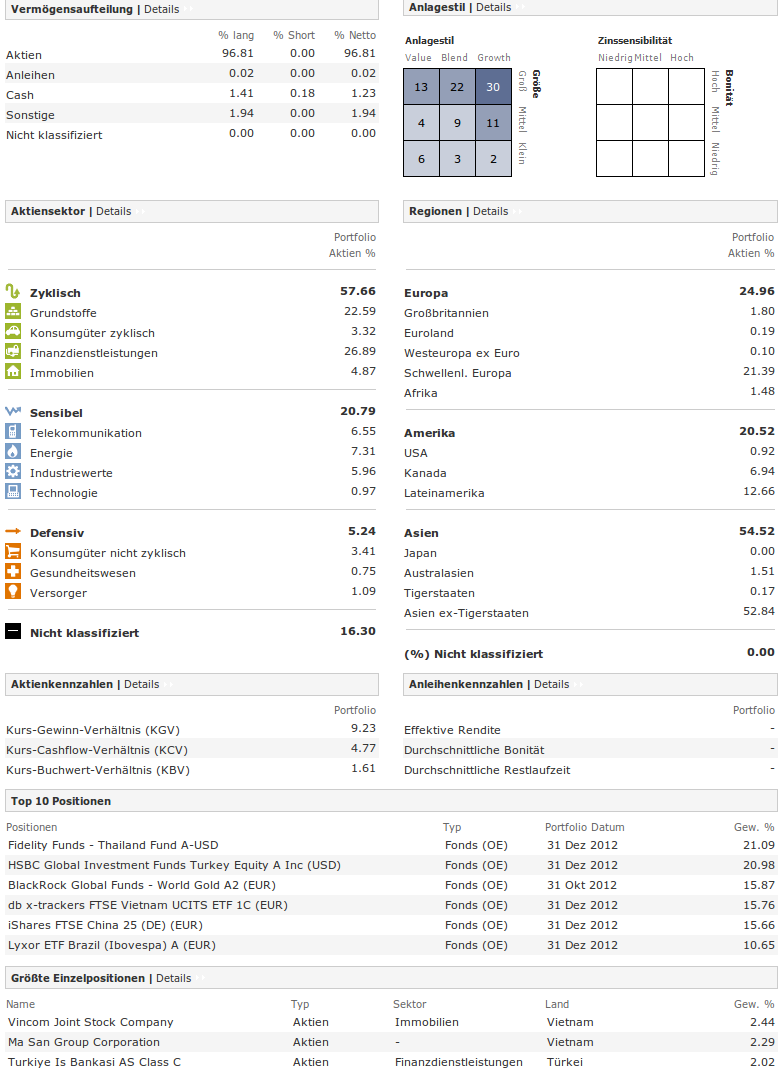Click Asien ex-Tigerstaaten region row
779x1070 pixels.
tap(590, 613)
